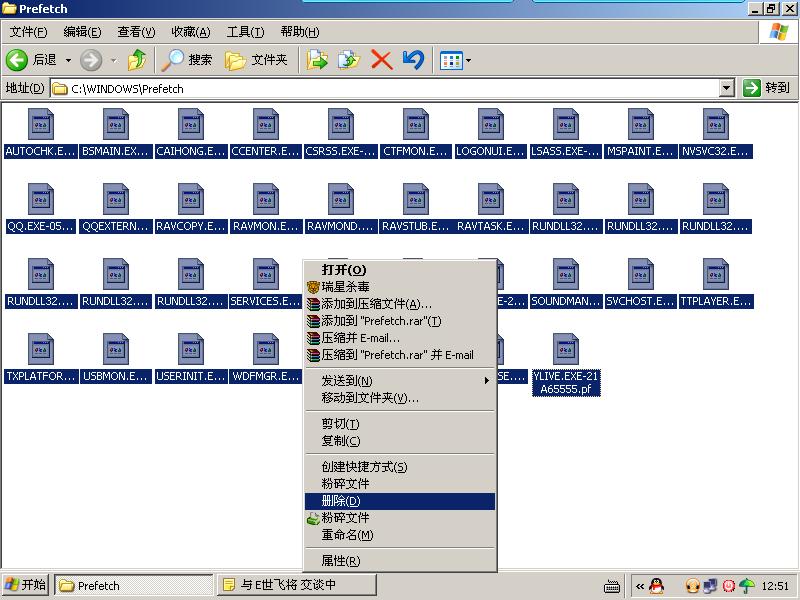Click the 开始 Start button
The width and height of the screenshot is (800, 600).
click(26, 585)
